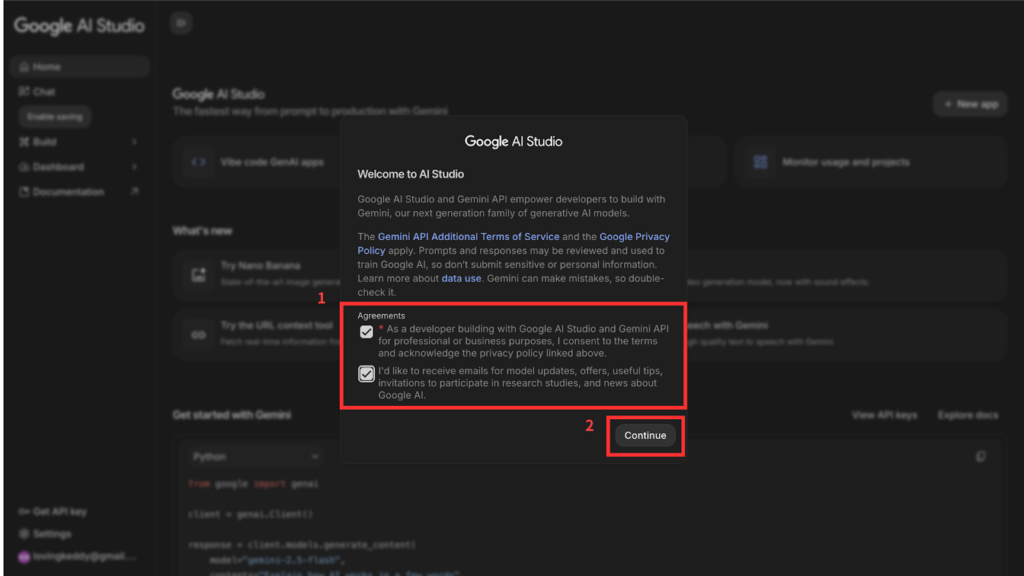Click the Continue button in the dialog
Image resolution: width=1024 pixels, height=576 pixels.
pos(645,436)
